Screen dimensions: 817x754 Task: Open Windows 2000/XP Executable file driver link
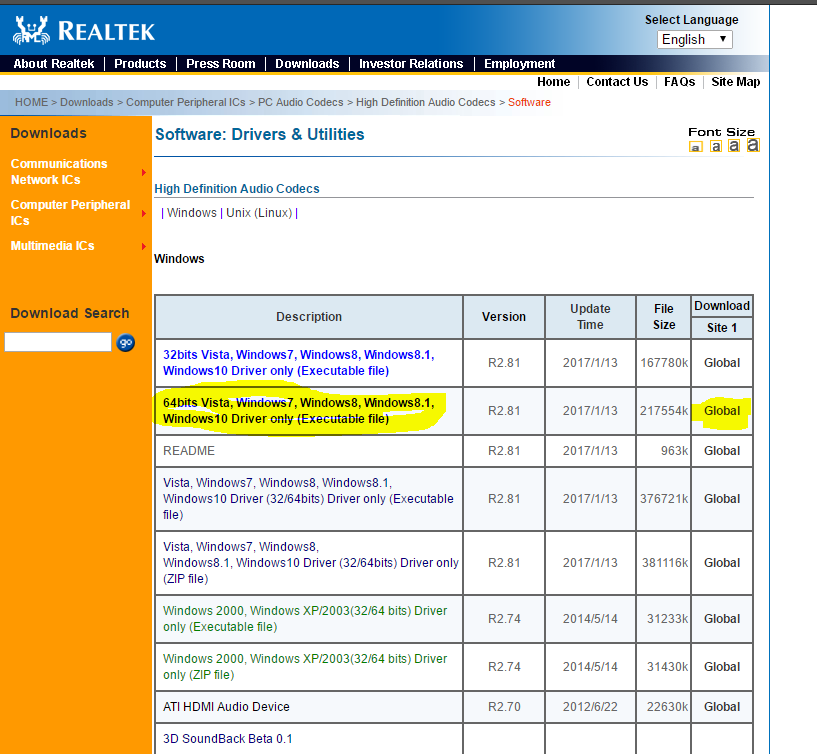(x=305, y=619)
